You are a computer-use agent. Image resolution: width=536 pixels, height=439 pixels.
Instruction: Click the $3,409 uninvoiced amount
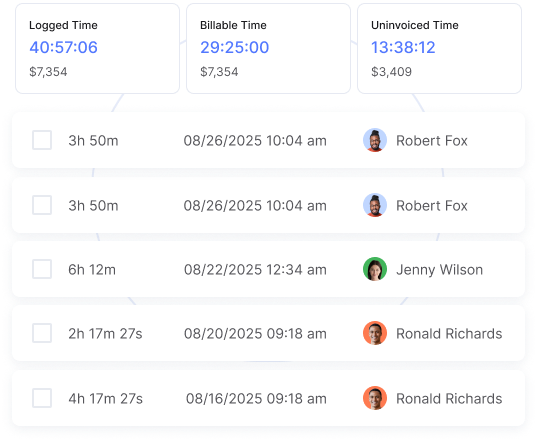click(391, 72)
